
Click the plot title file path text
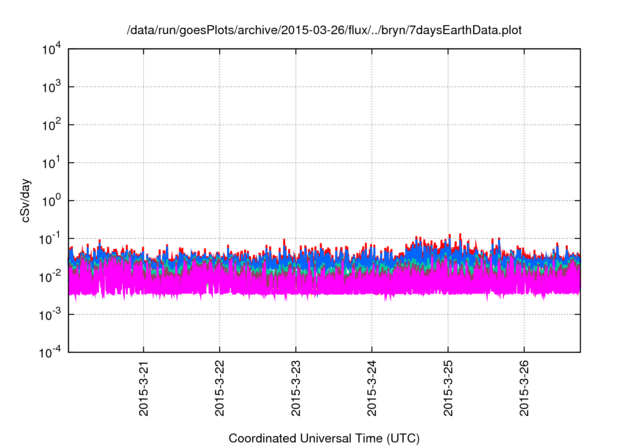pyautogui.click(x=324, y=30)
